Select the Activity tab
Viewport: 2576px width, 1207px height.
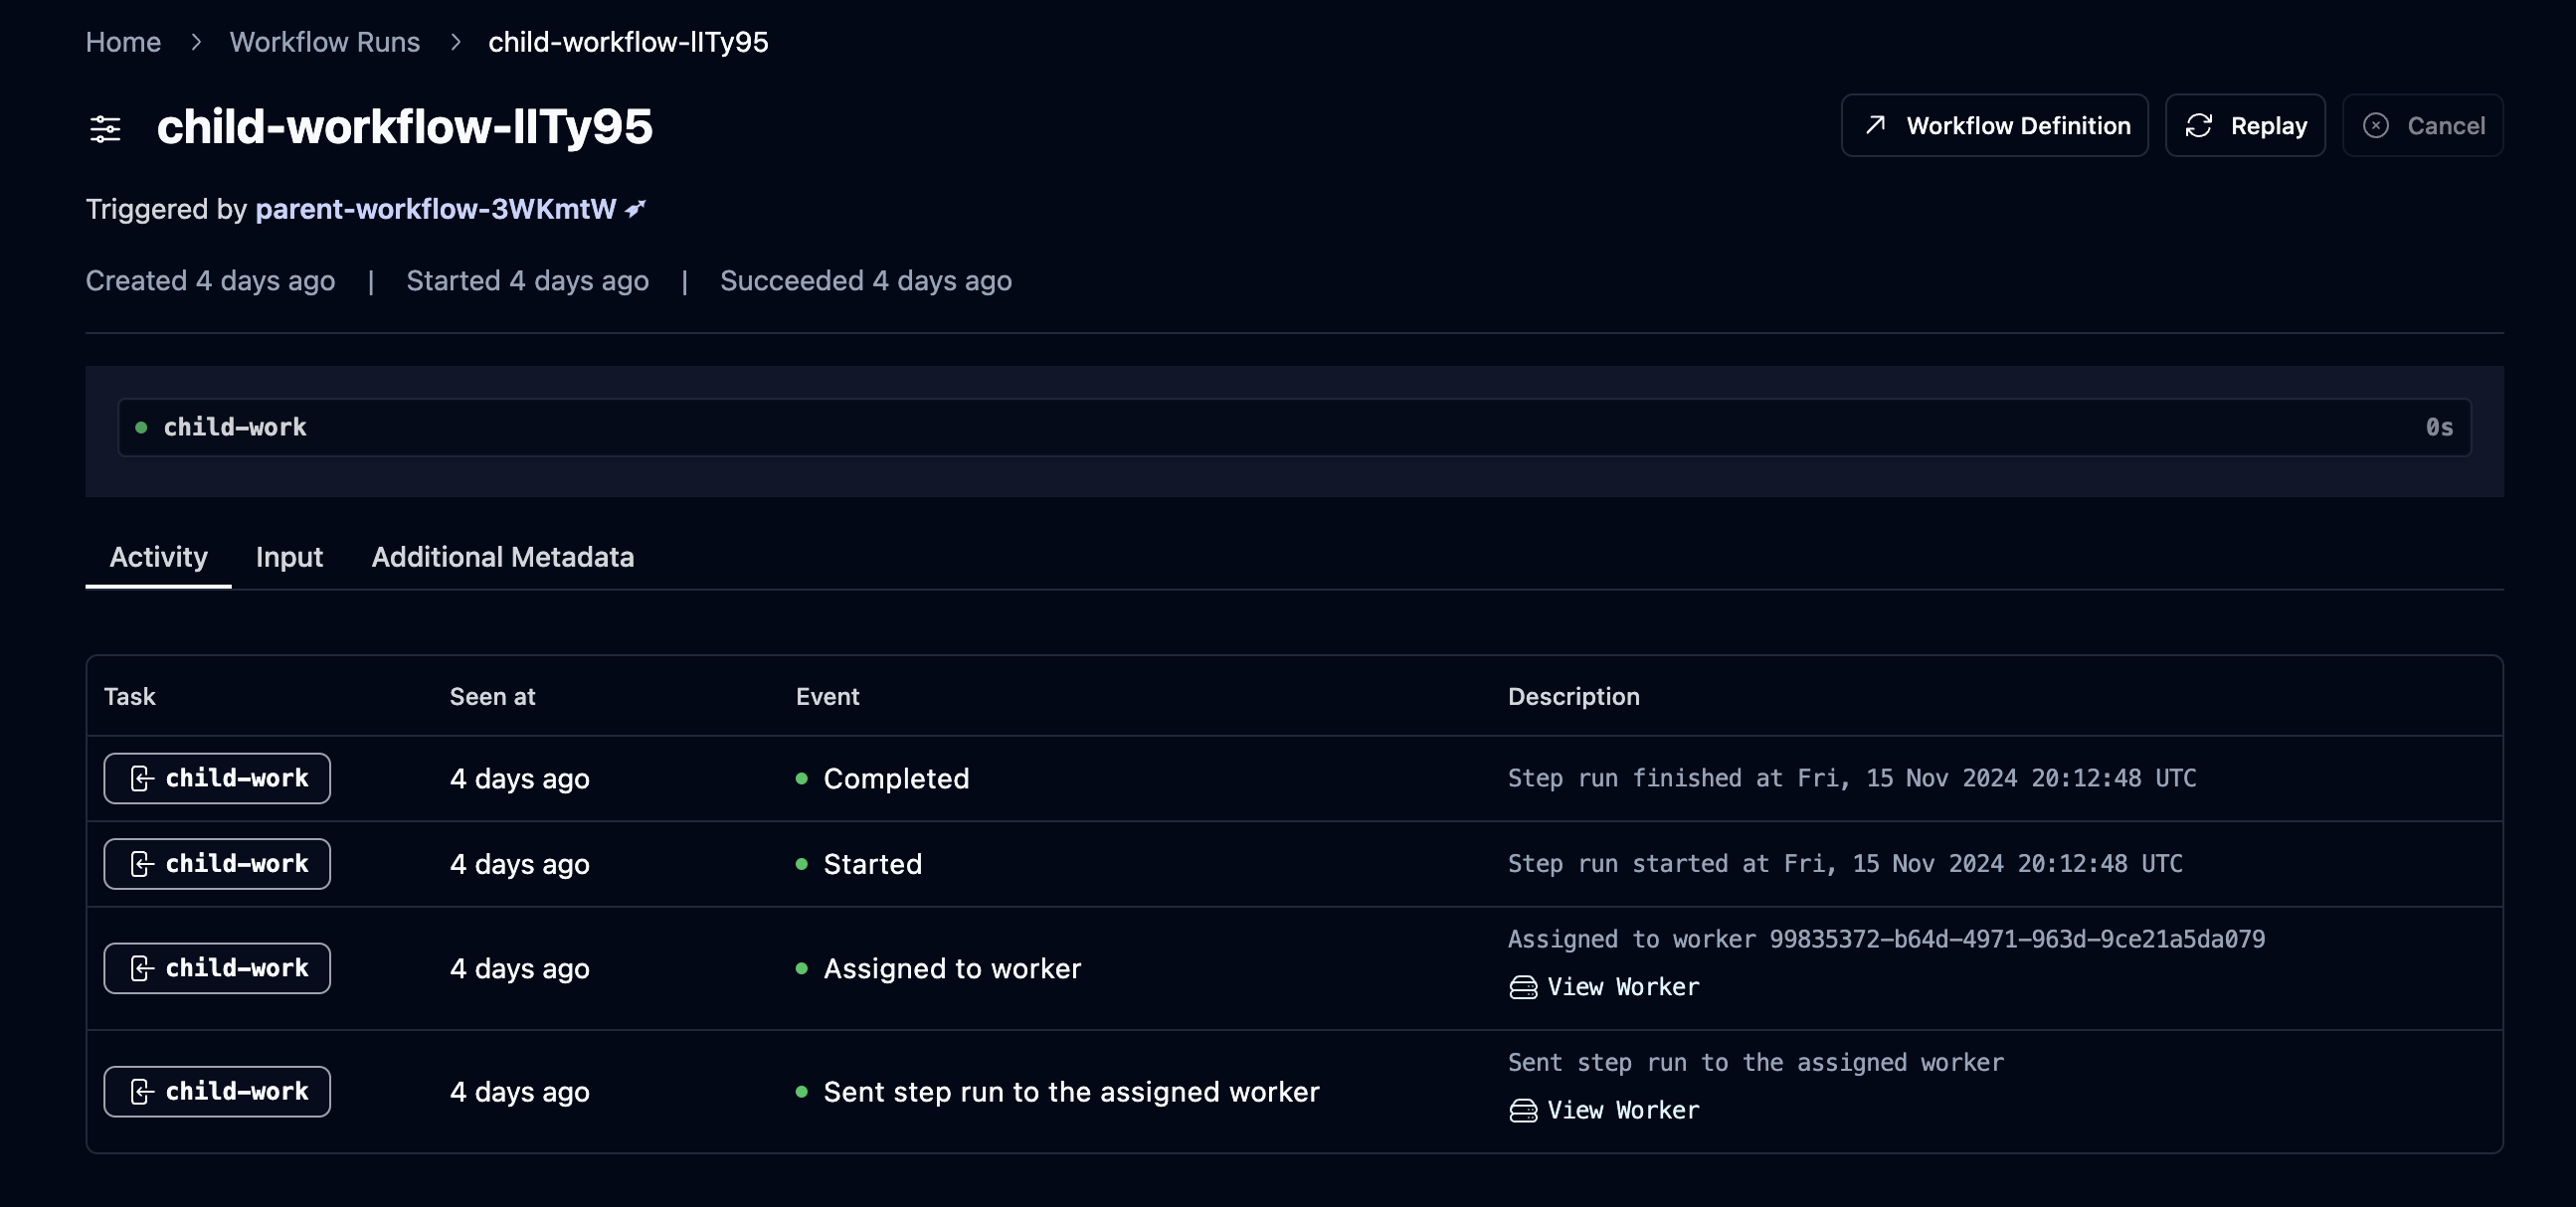(x=158, y=557)
